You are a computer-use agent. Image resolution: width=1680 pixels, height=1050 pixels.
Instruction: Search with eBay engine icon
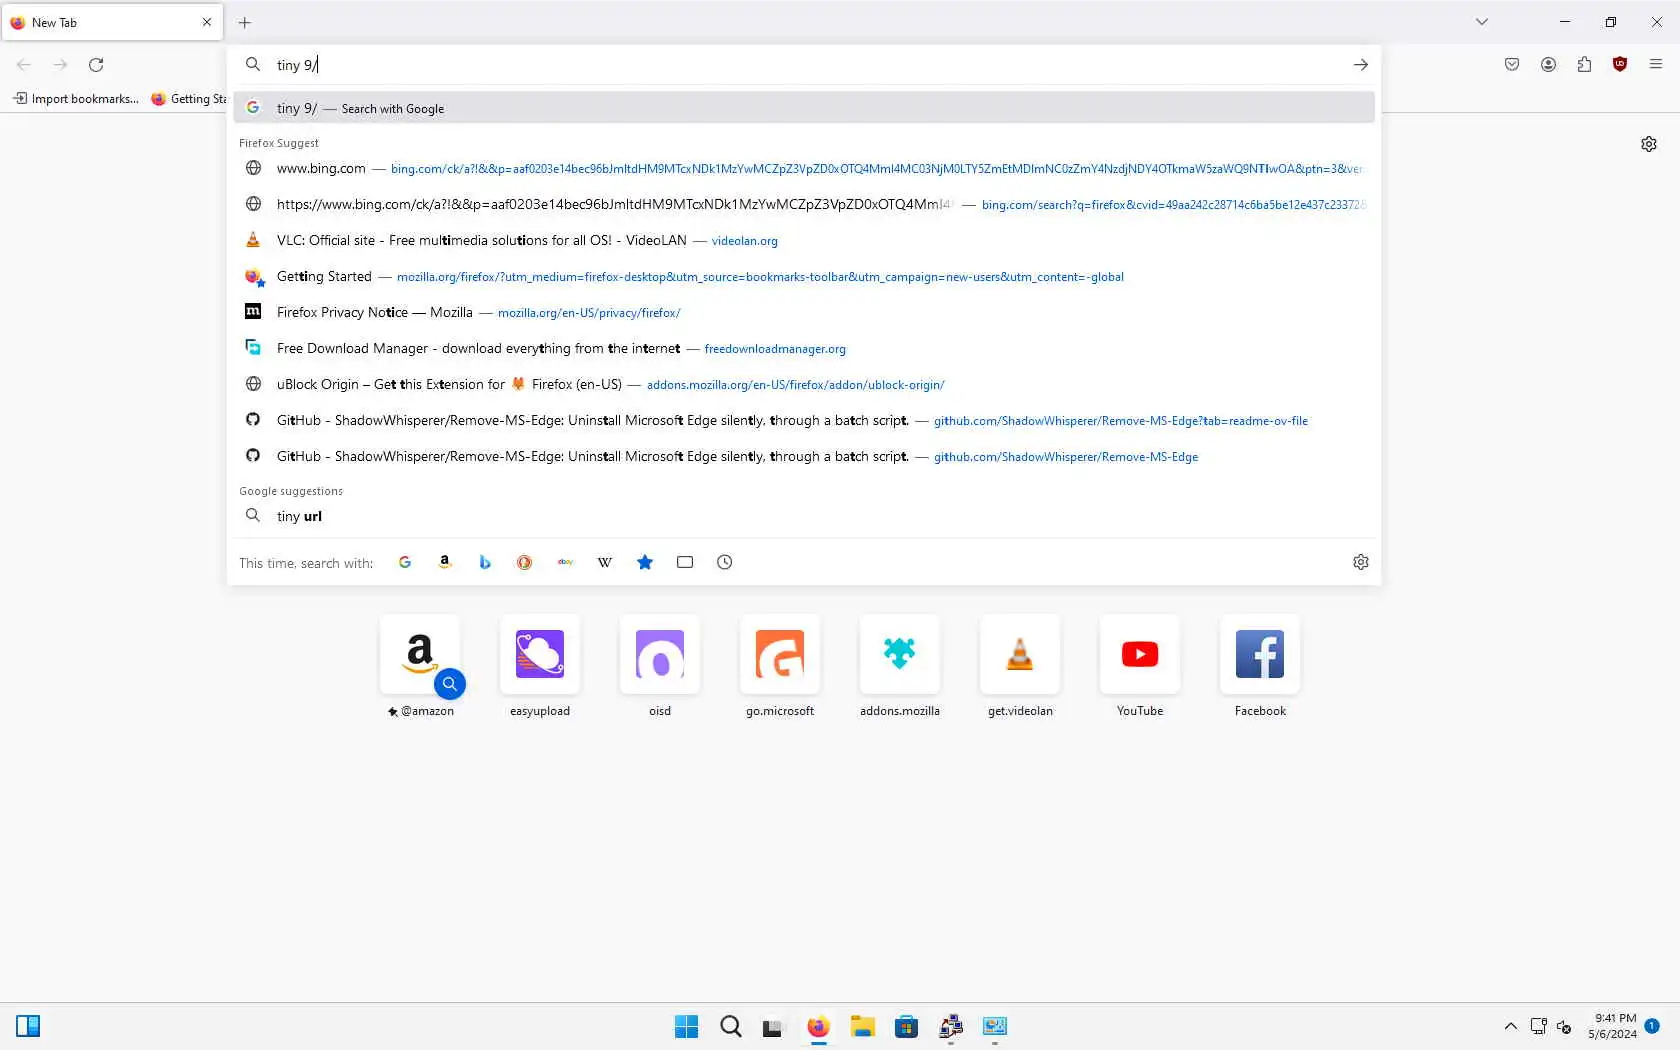point(565,562)
